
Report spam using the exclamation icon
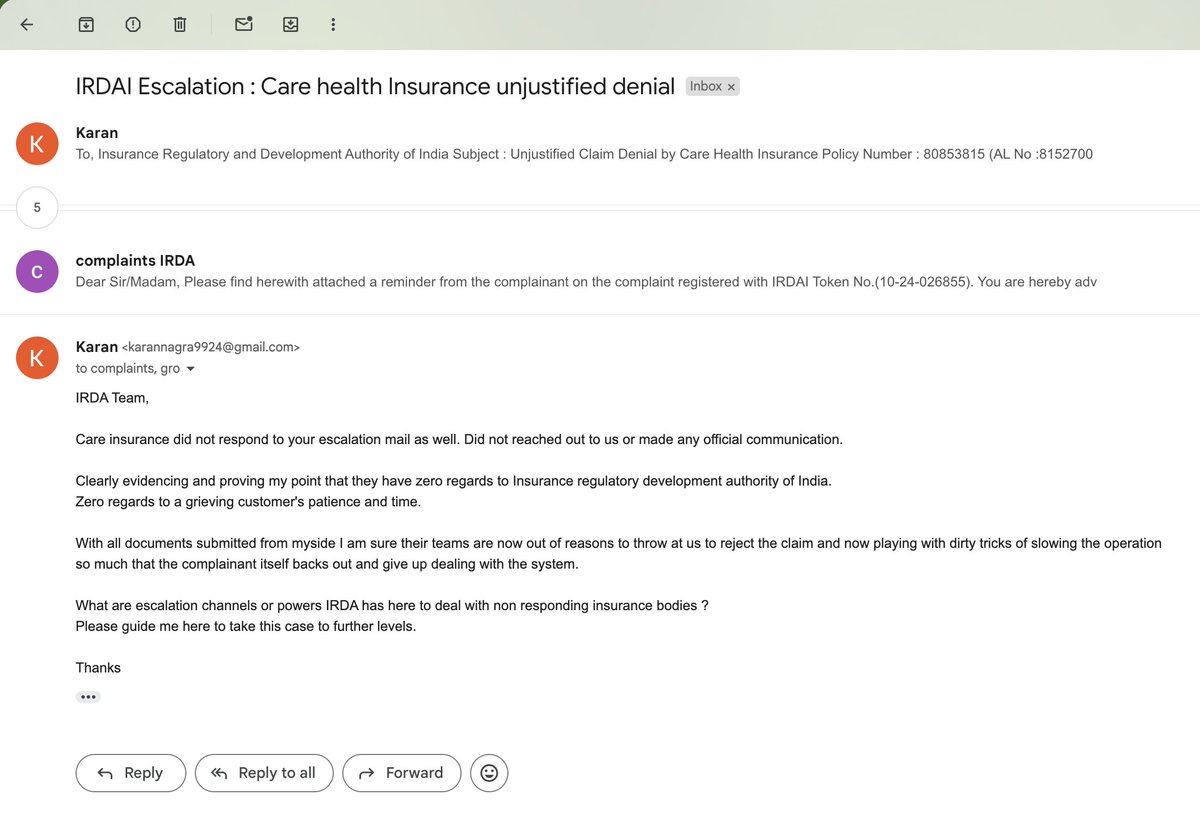[x=133, y=25]
